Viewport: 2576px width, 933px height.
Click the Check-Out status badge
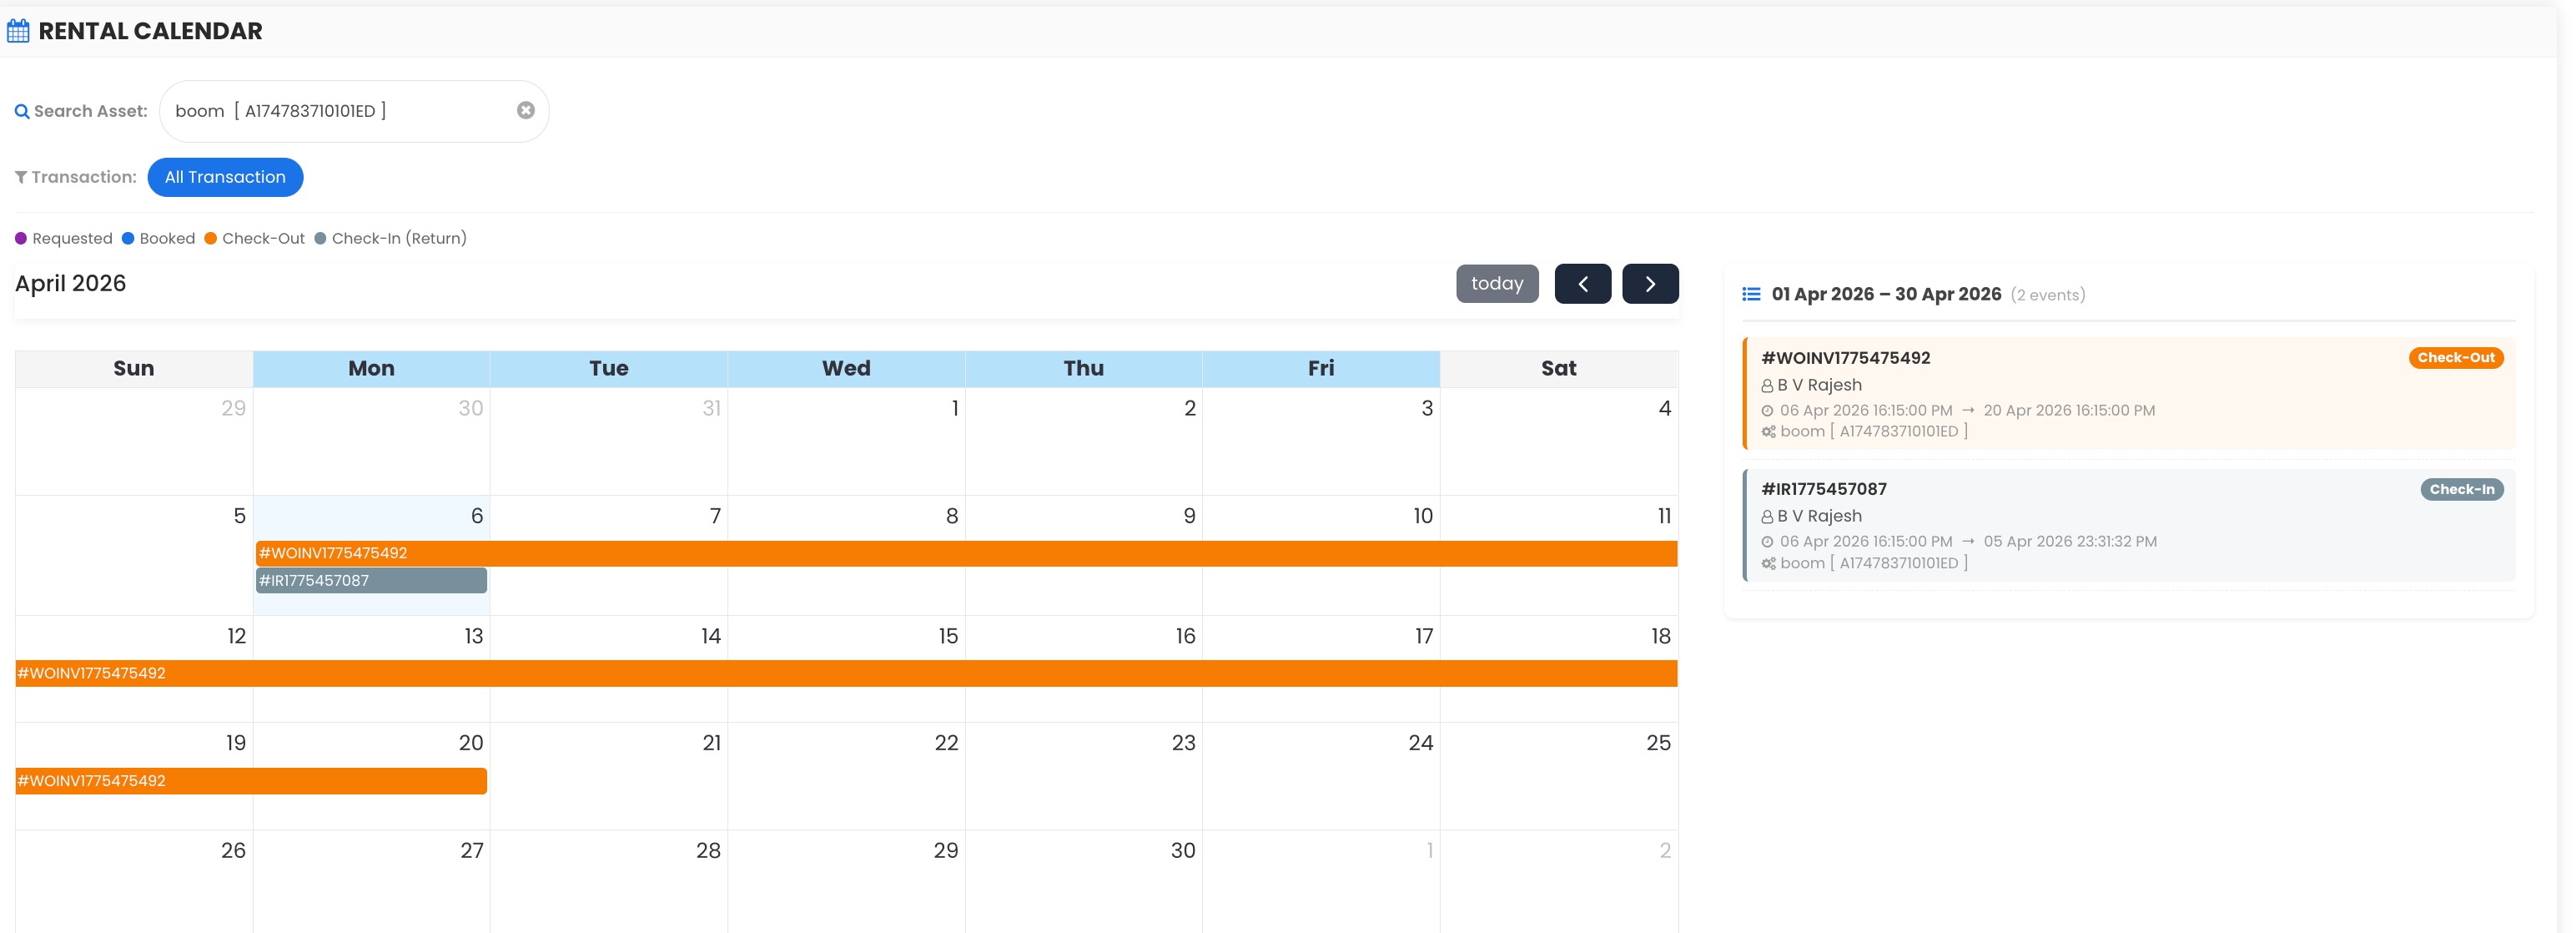tap(2455, 358)
